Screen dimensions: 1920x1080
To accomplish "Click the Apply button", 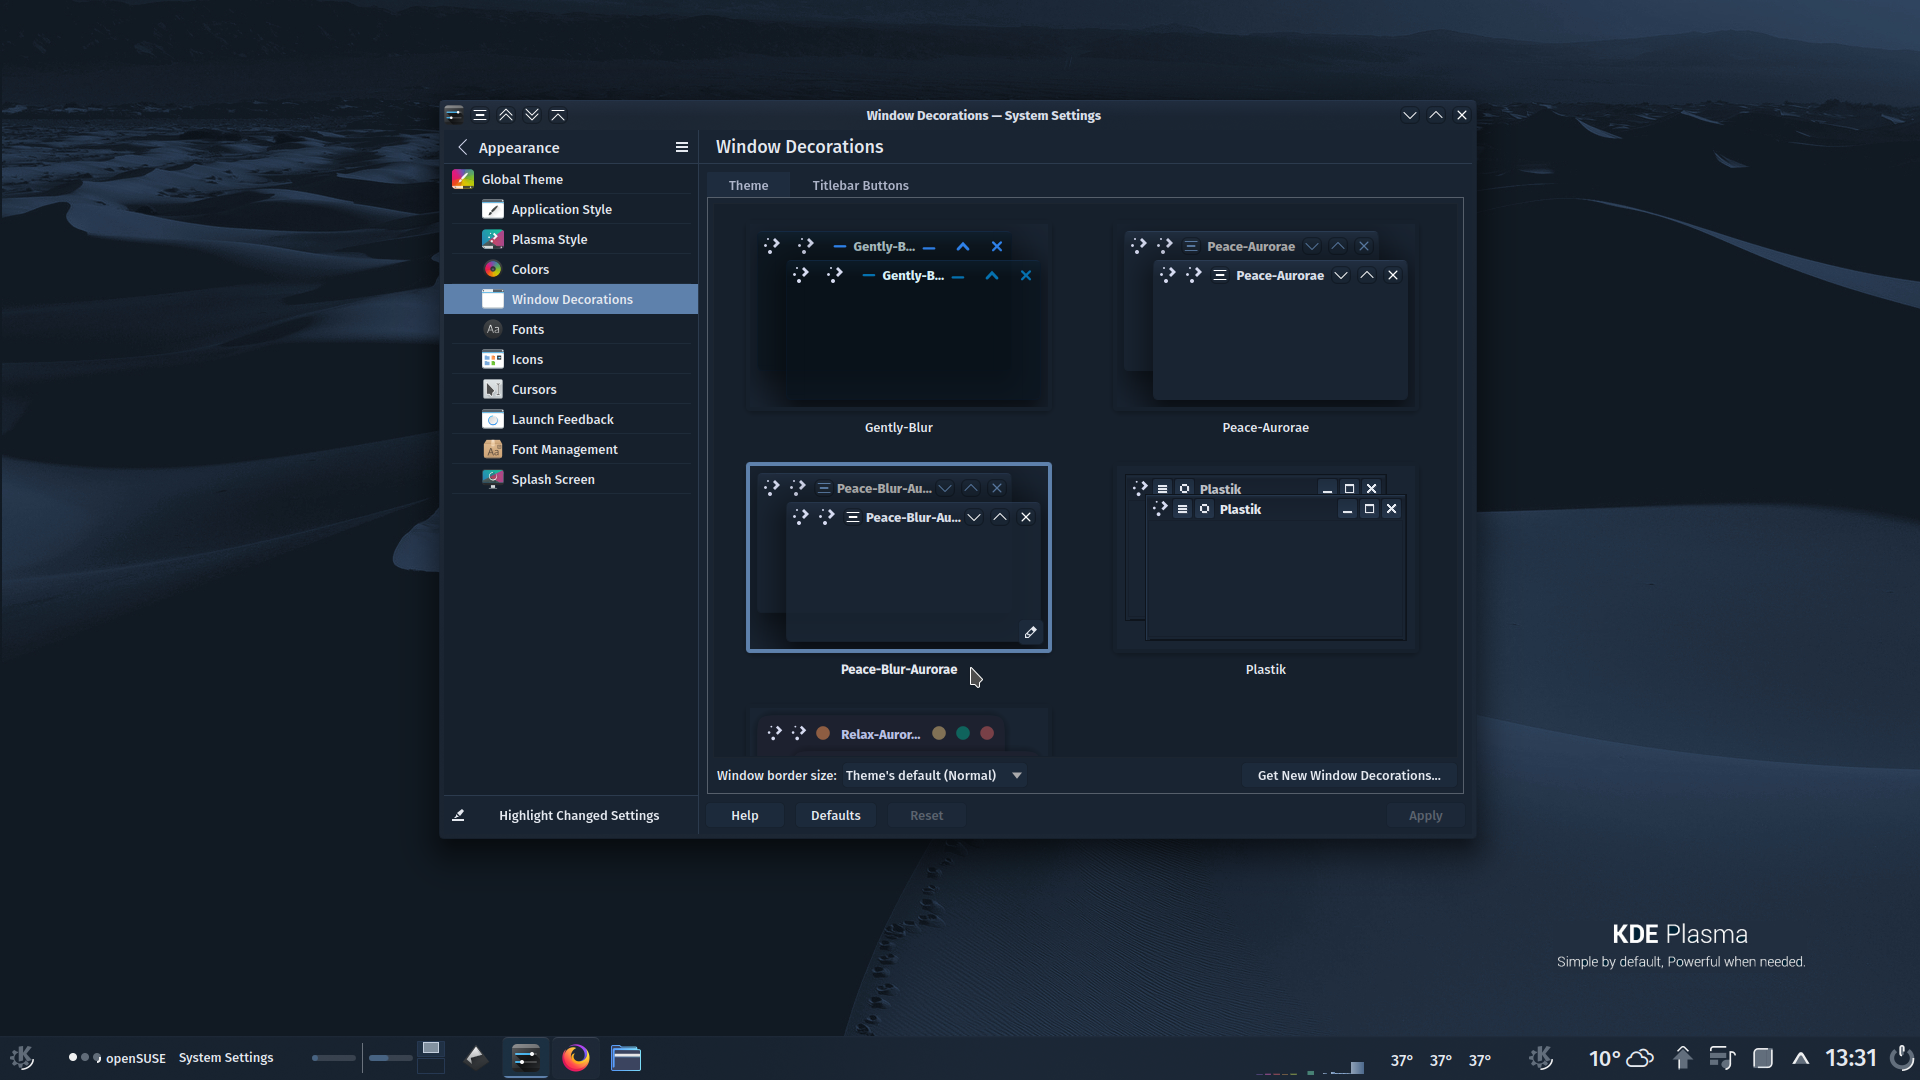I will pyautogui.click(x=1425, y=815).
